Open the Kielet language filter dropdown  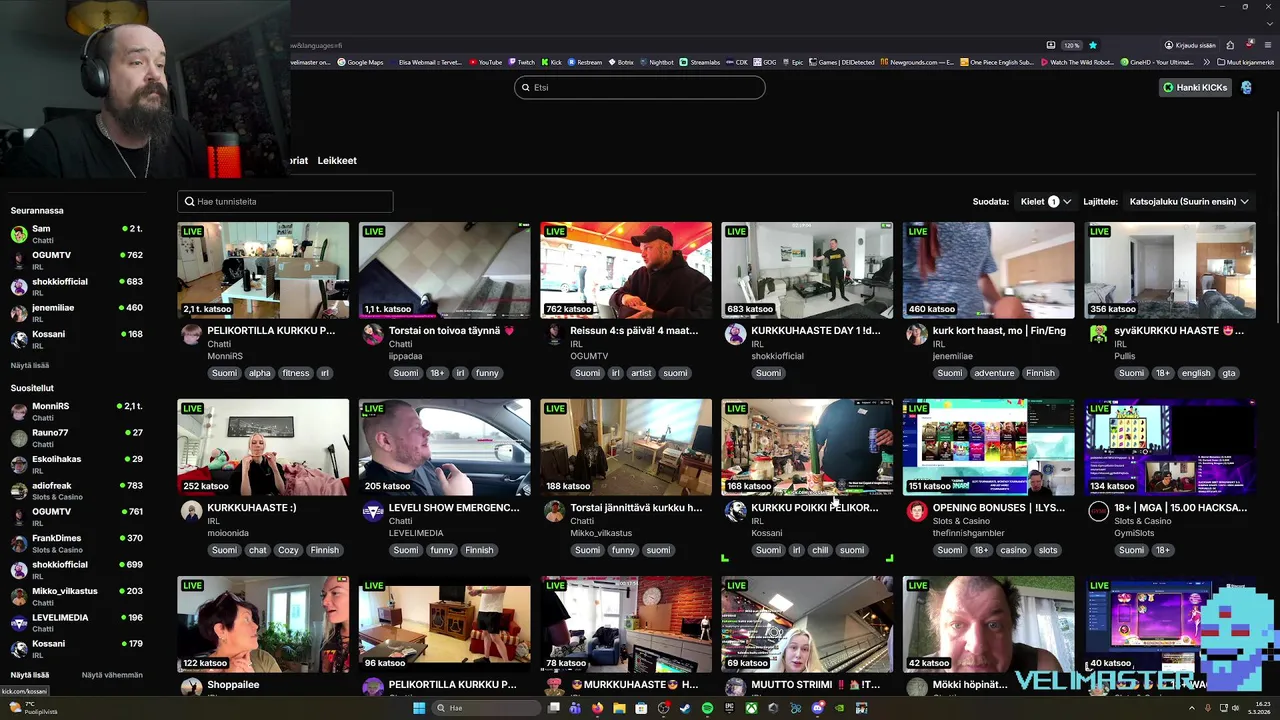coord(1046,202)
